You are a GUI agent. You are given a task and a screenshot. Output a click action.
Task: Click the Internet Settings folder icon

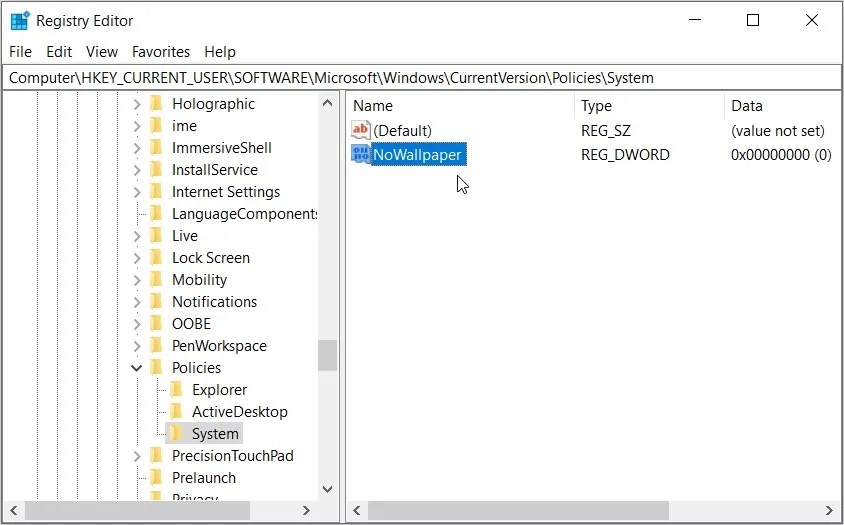(x=156, y=192)
